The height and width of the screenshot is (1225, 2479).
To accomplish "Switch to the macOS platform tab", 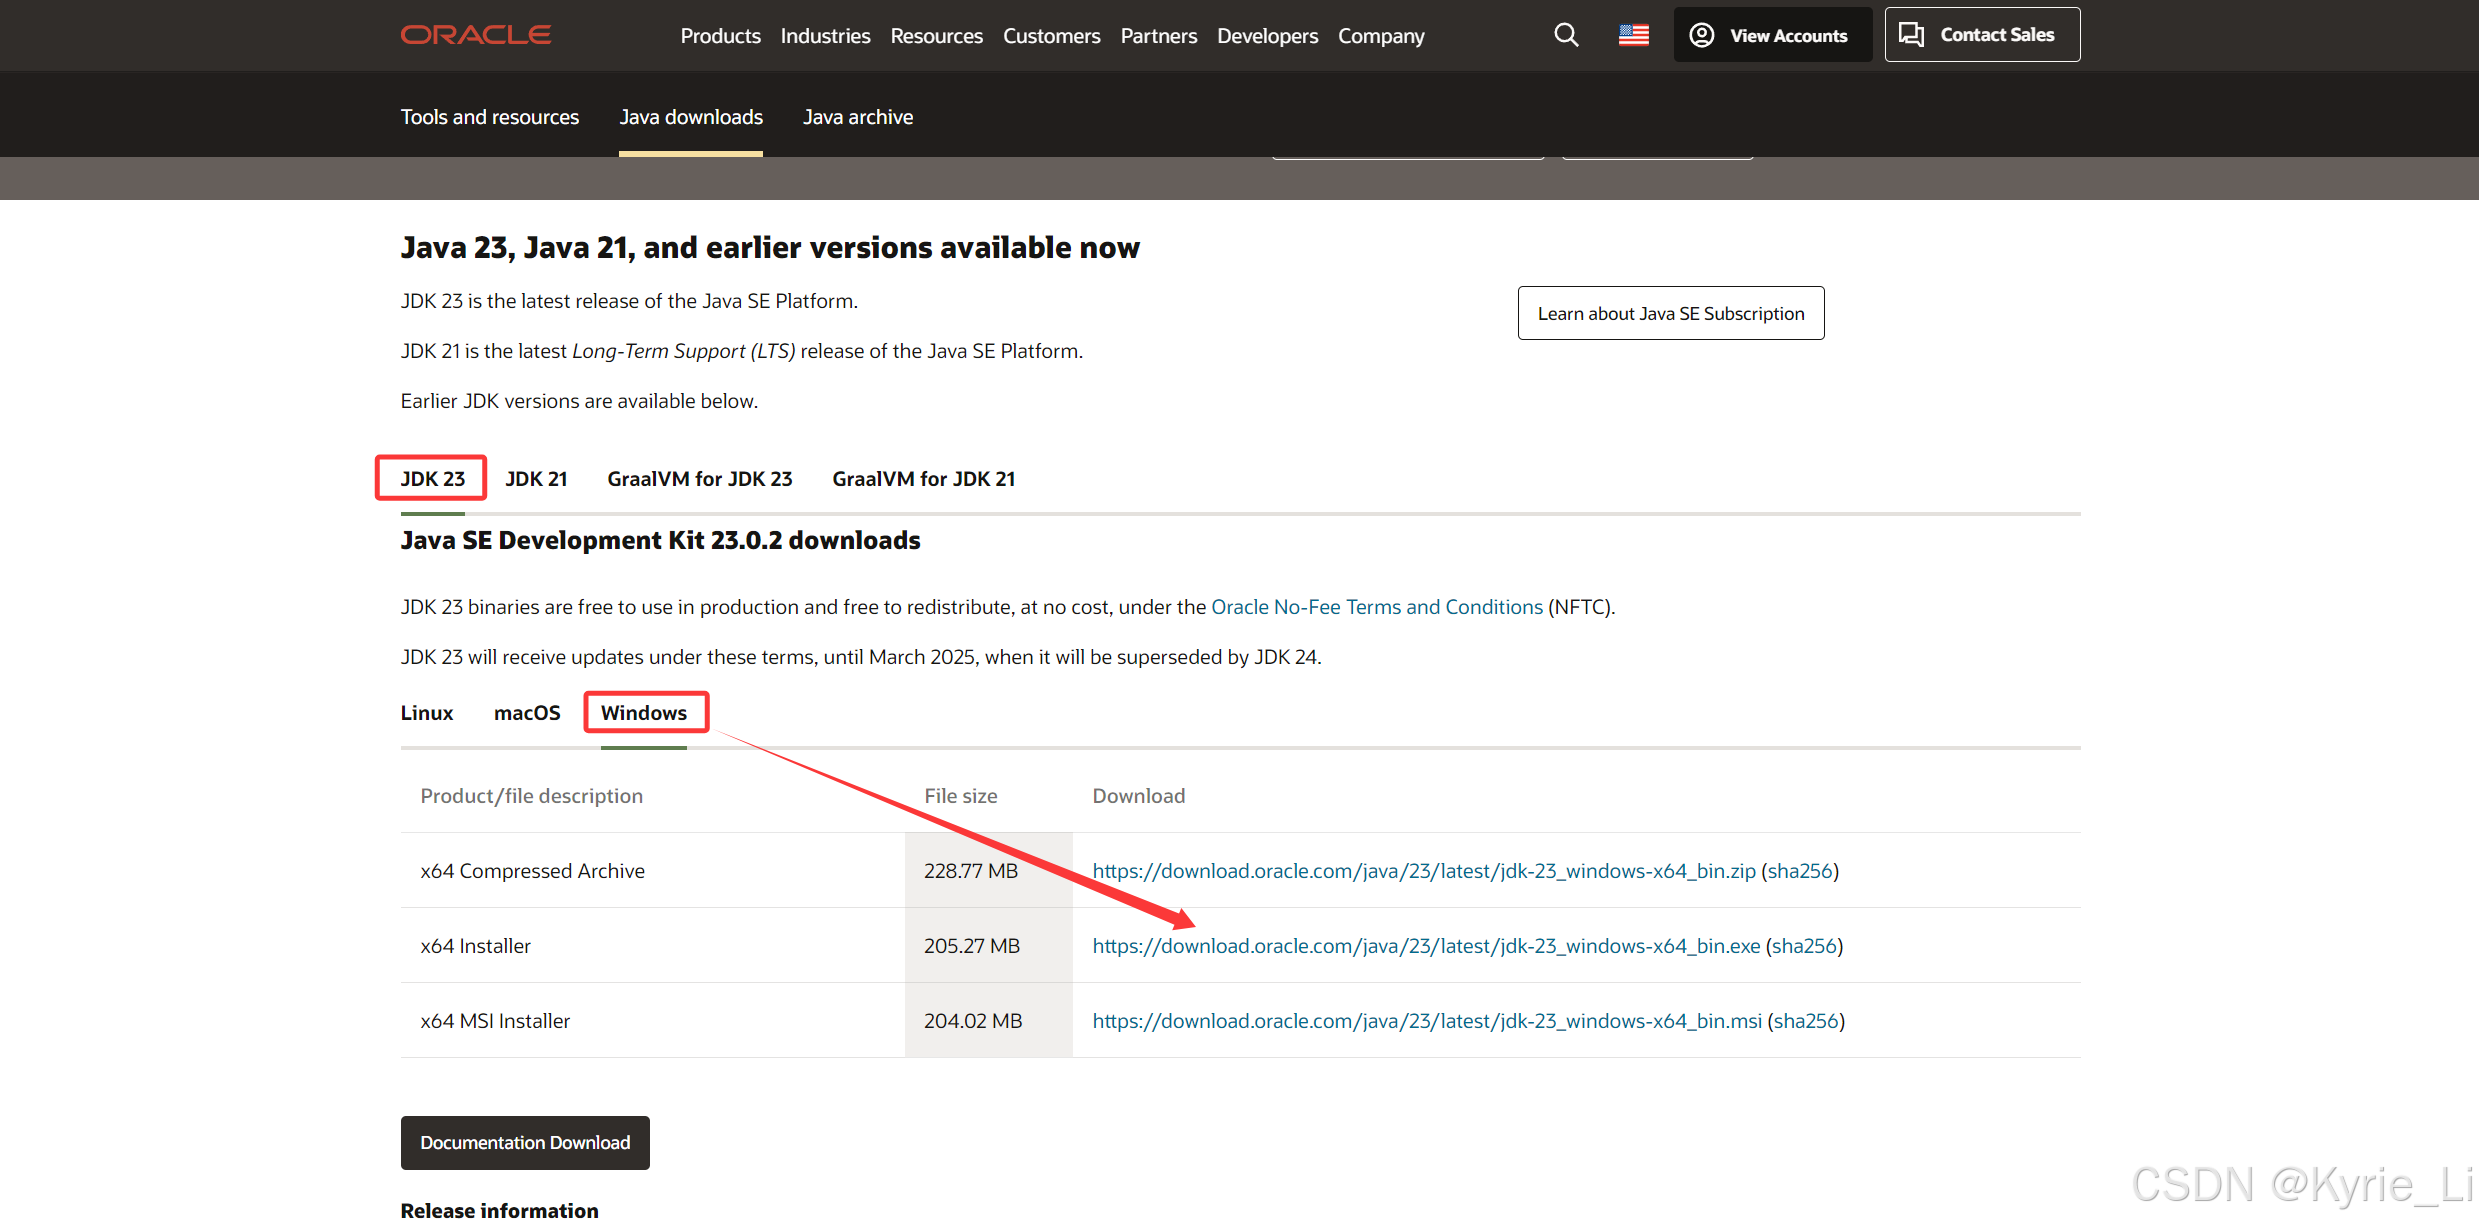I will 526,713.
